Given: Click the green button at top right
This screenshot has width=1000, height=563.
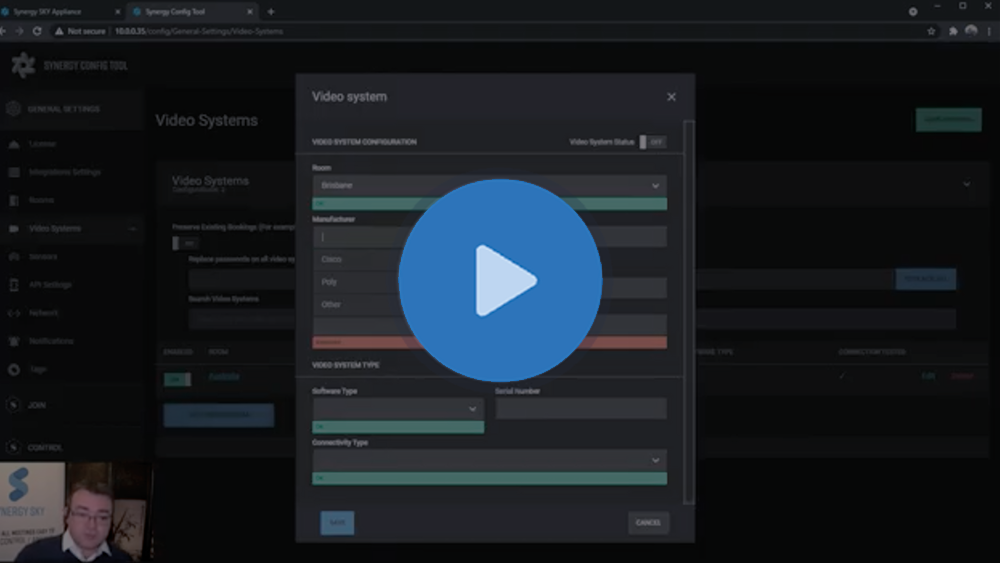Looking at the screenshot, I should click(x=948, y=119).
